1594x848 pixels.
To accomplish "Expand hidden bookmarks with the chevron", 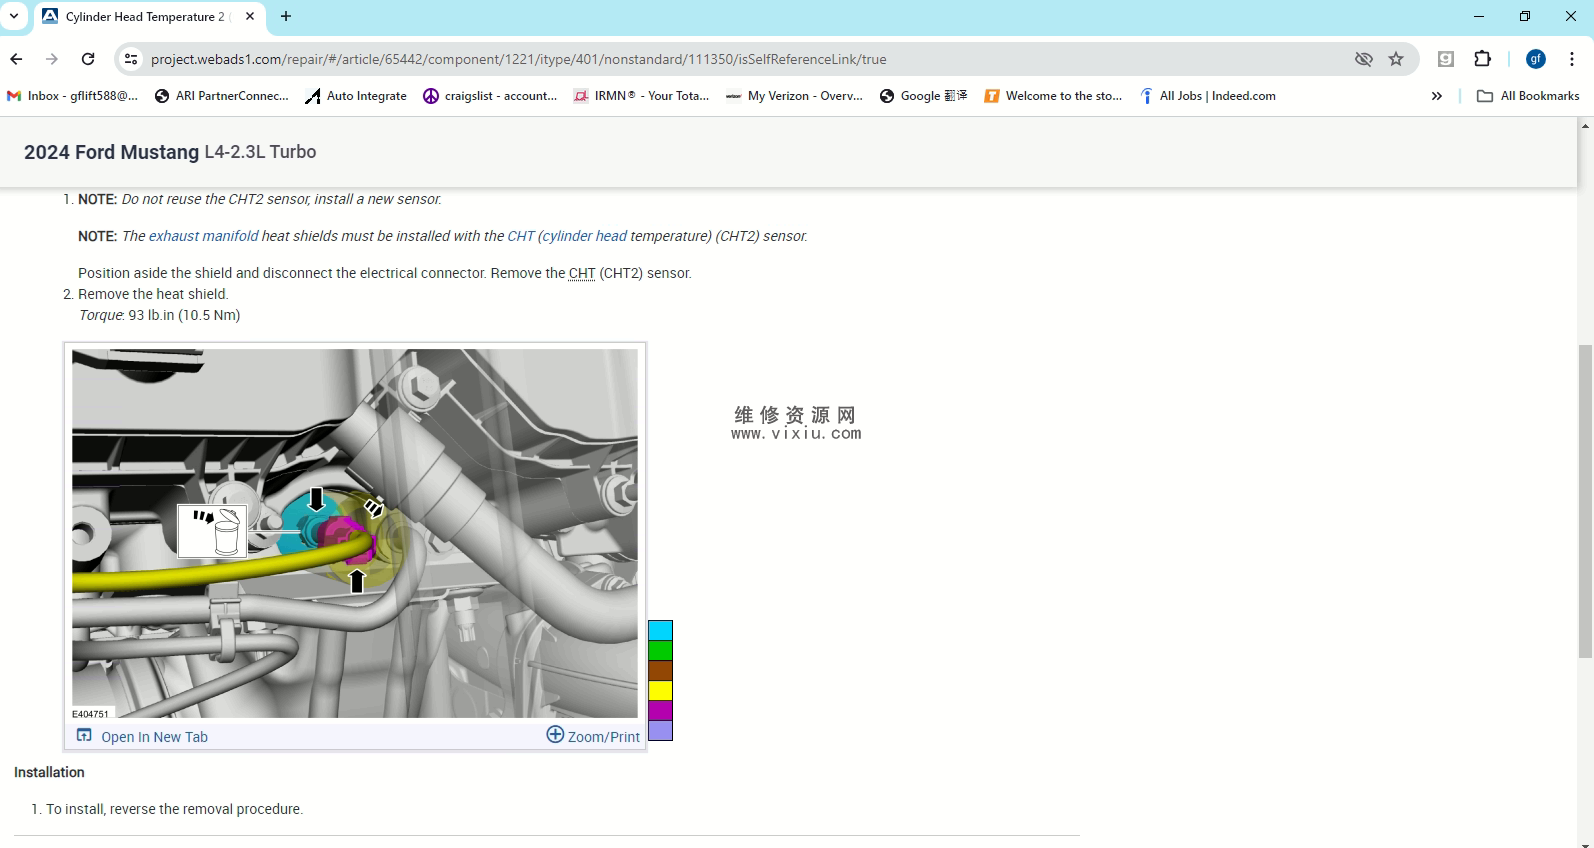I will pyautogui.click(x=1437, y=96).
